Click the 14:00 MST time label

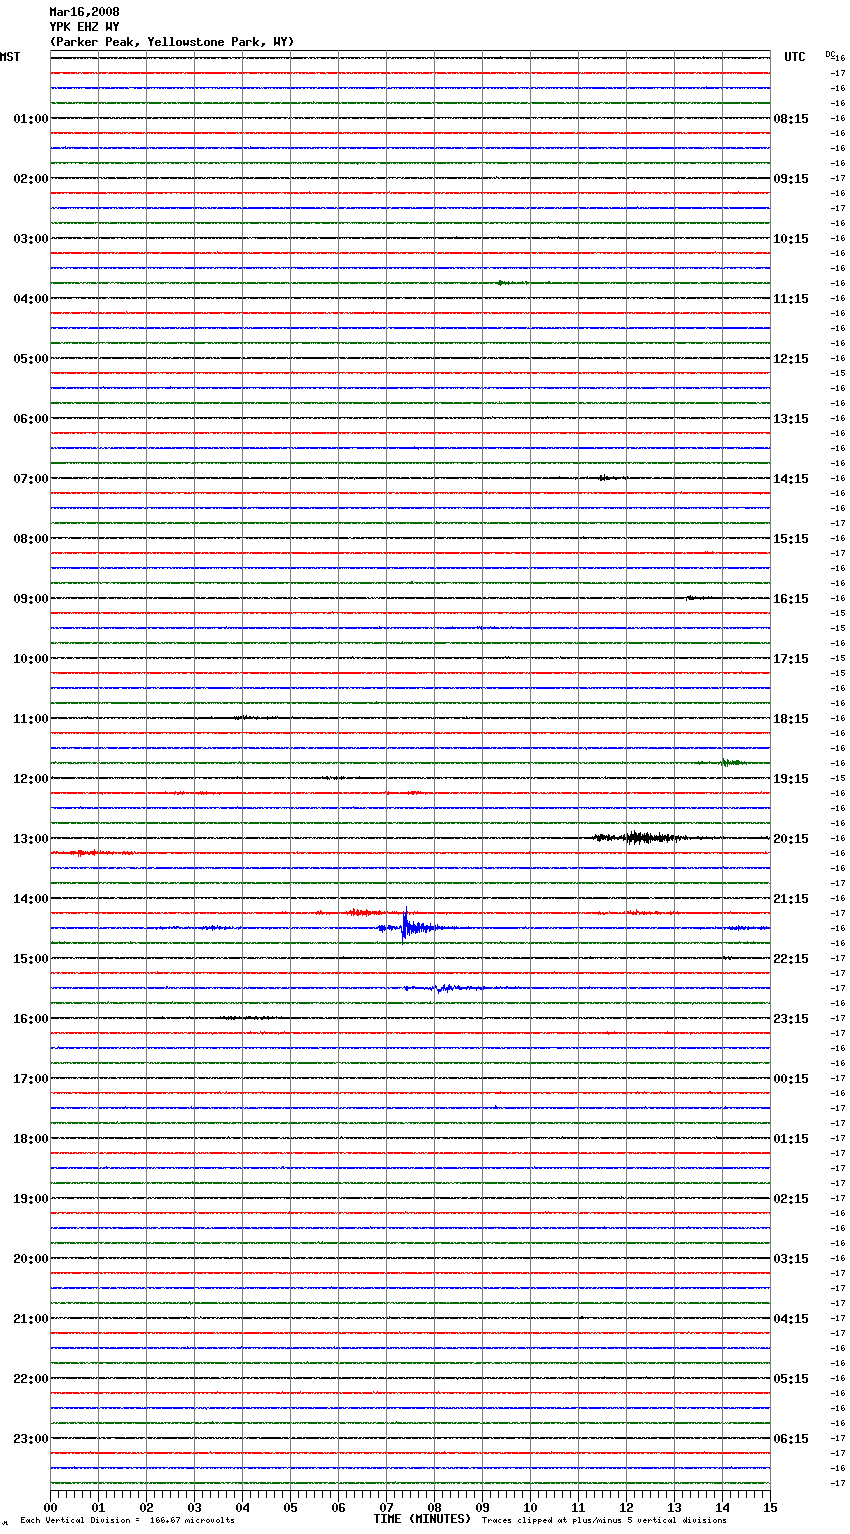click(31, 899)
